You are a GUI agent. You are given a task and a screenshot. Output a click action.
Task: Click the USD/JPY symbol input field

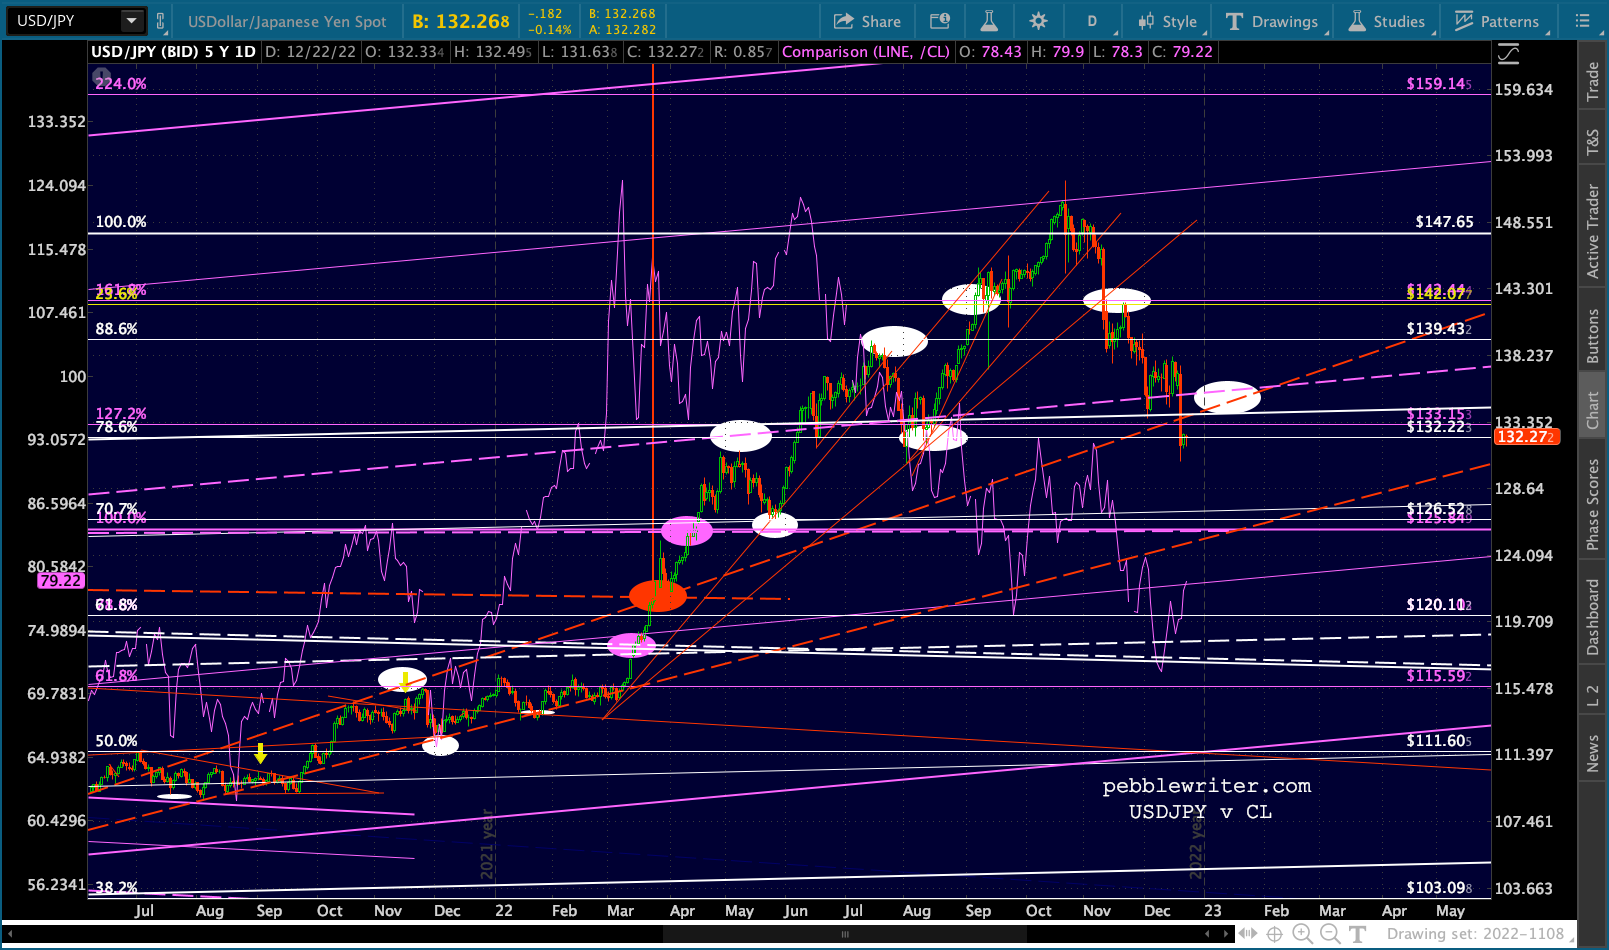[x=64, y=21]
